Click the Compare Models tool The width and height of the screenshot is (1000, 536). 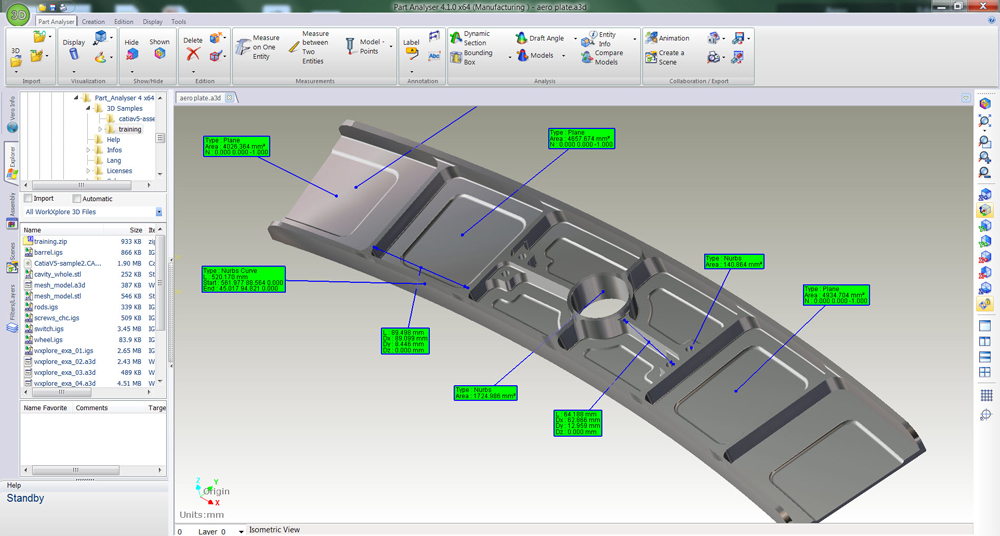click(601, 56)
